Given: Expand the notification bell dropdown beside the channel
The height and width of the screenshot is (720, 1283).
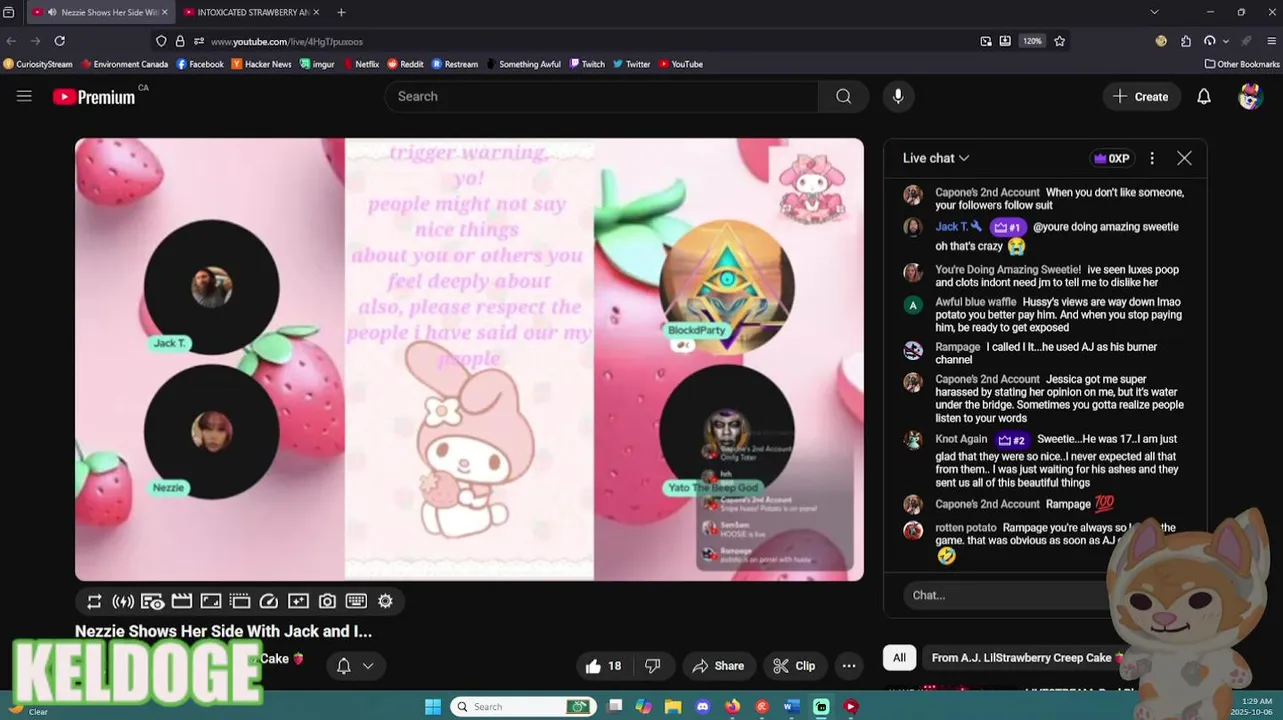Looking at the screenshot, I should coord(368,666).
